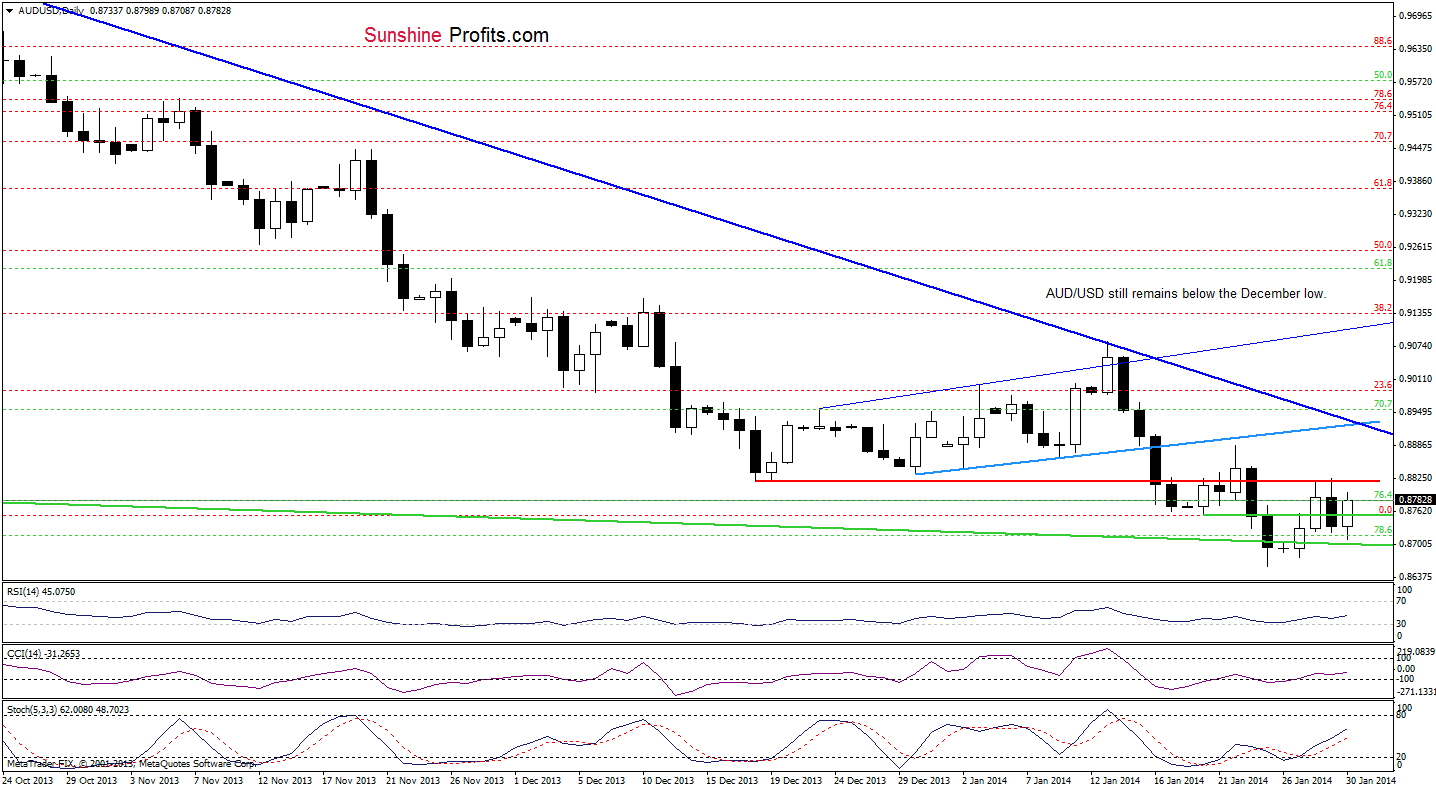The width and height of the screenshot is (1436, 789).
Task: Click the -271.1331 value on CCI scale
Action: point(1416,691)
